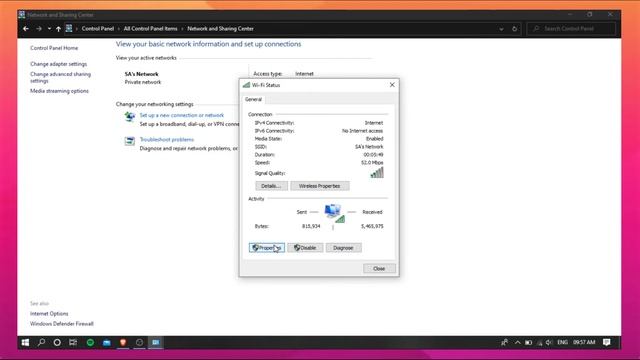Click the Wi-Fi Status title signal icon
This screenshot has width=640, height=360.
[x=246, y=85]
